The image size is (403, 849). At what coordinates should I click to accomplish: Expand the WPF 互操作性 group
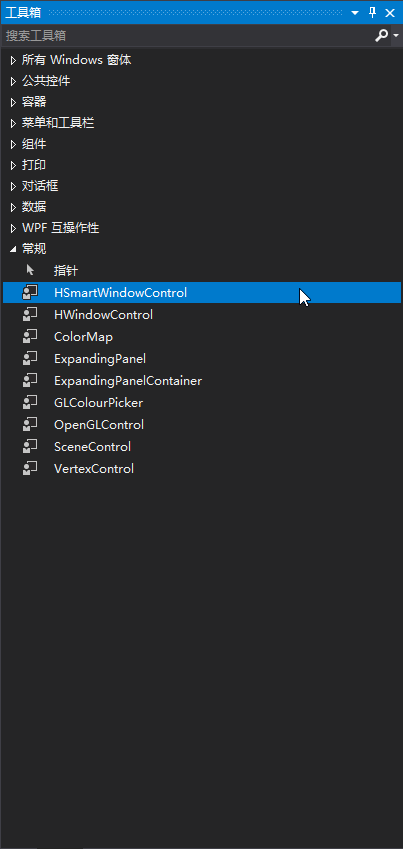click(14, 228)
